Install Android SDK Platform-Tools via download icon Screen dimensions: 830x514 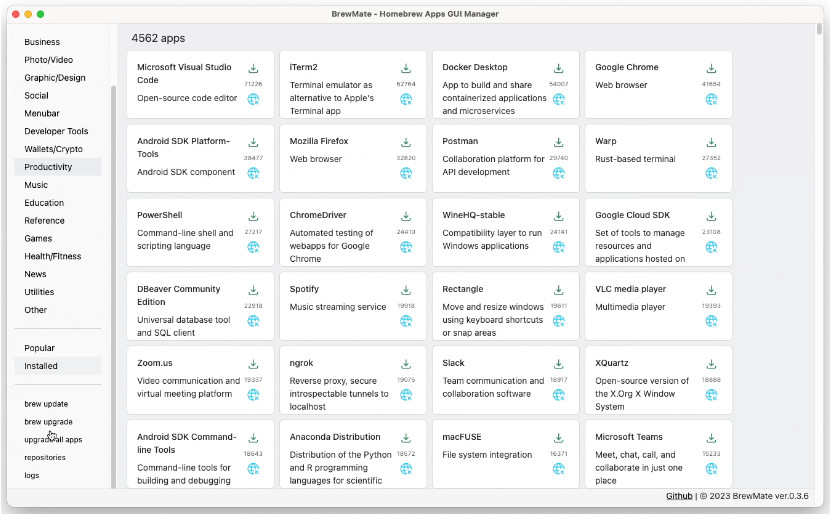click(x=254, y=142)
